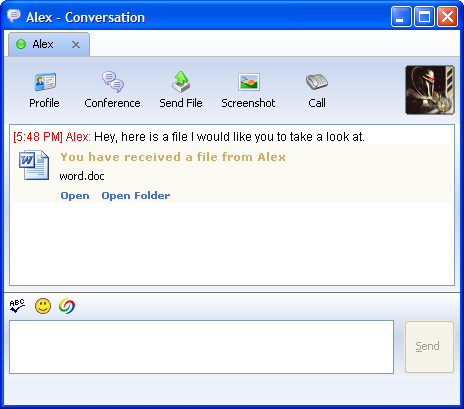The image size is (464, 409).
Task: Click the Send button
Action: [x=429, y=347]
